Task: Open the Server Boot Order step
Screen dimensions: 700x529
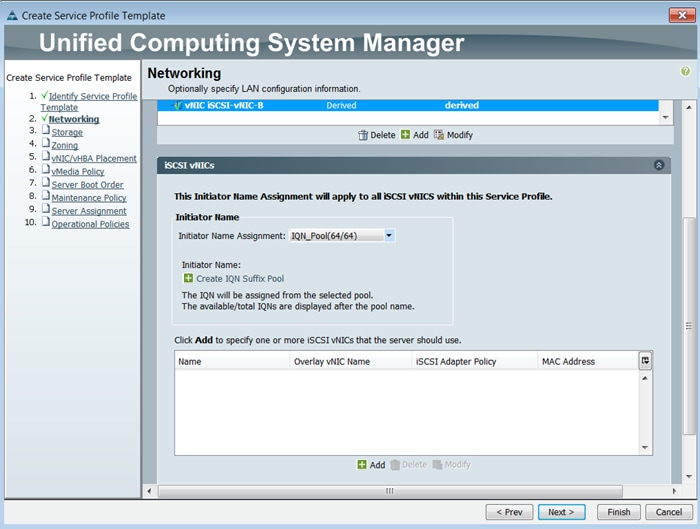Action: tap(88, 184)
